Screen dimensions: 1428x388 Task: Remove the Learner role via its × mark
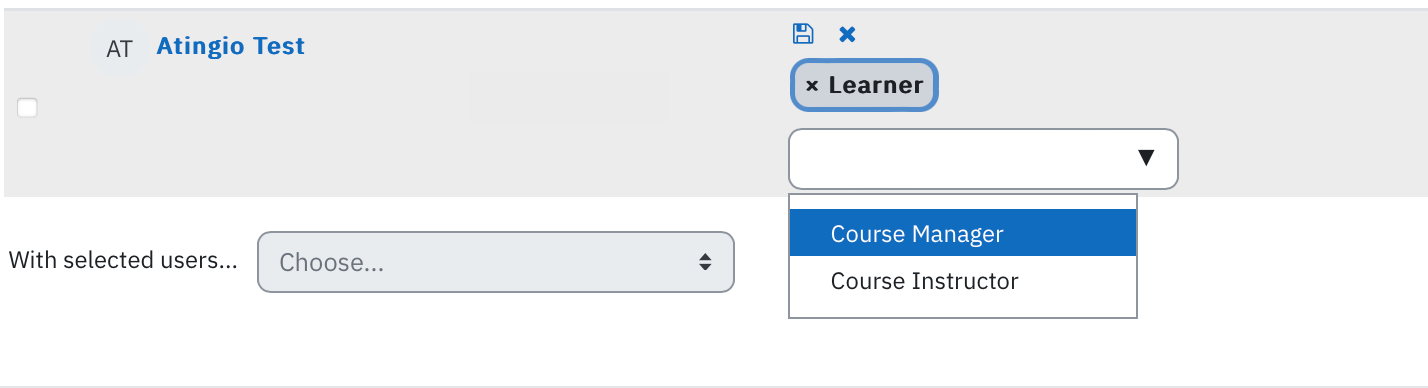[812, 86]
